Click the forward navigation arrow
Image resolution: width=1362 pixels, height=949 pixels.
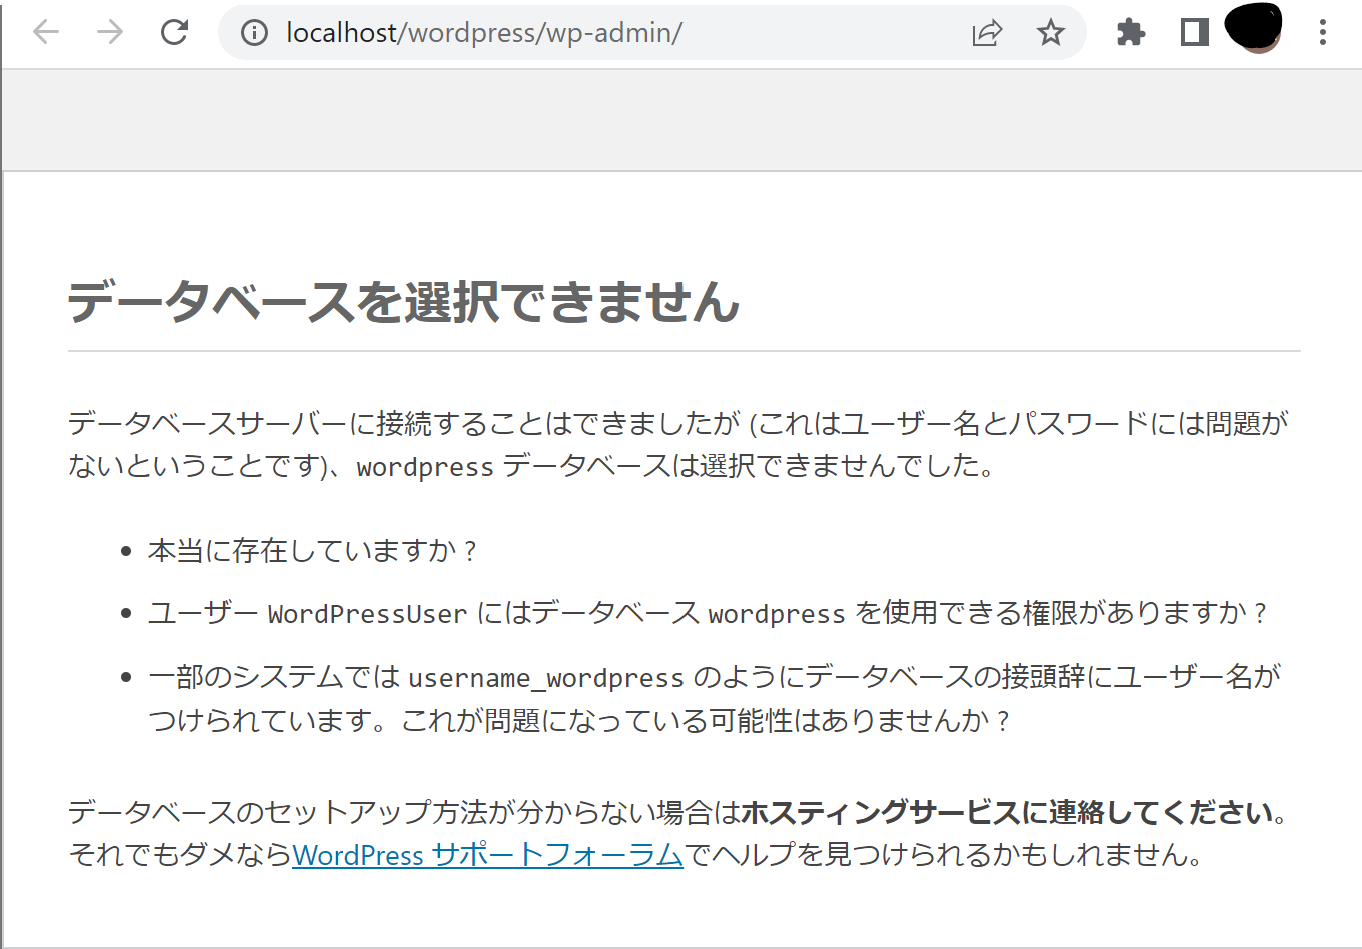(x=108, y=32)
